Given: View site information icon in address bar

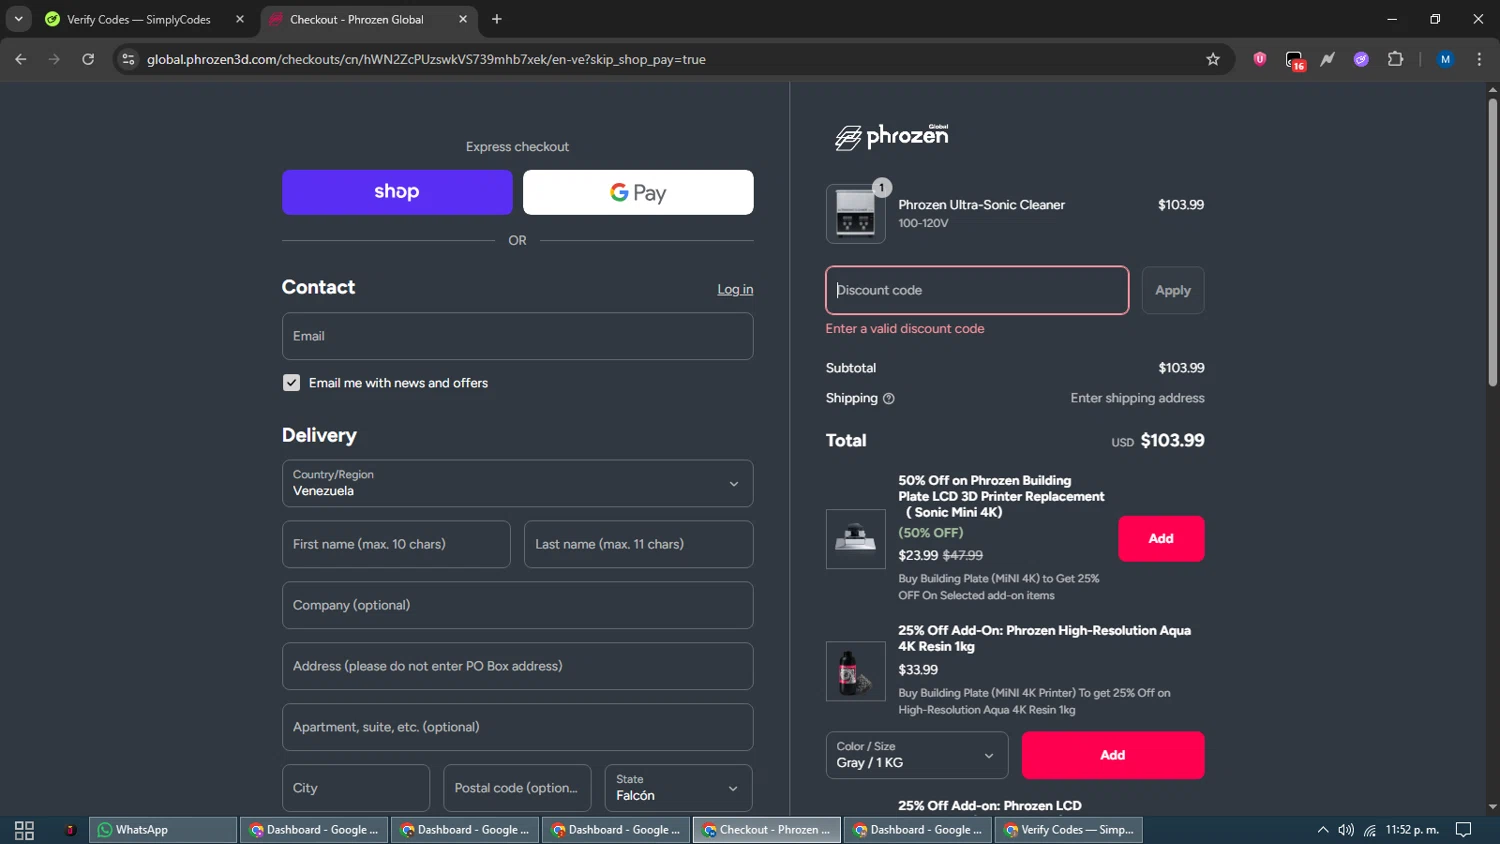Looking at the screenshot, I should [x=128, y=59].
